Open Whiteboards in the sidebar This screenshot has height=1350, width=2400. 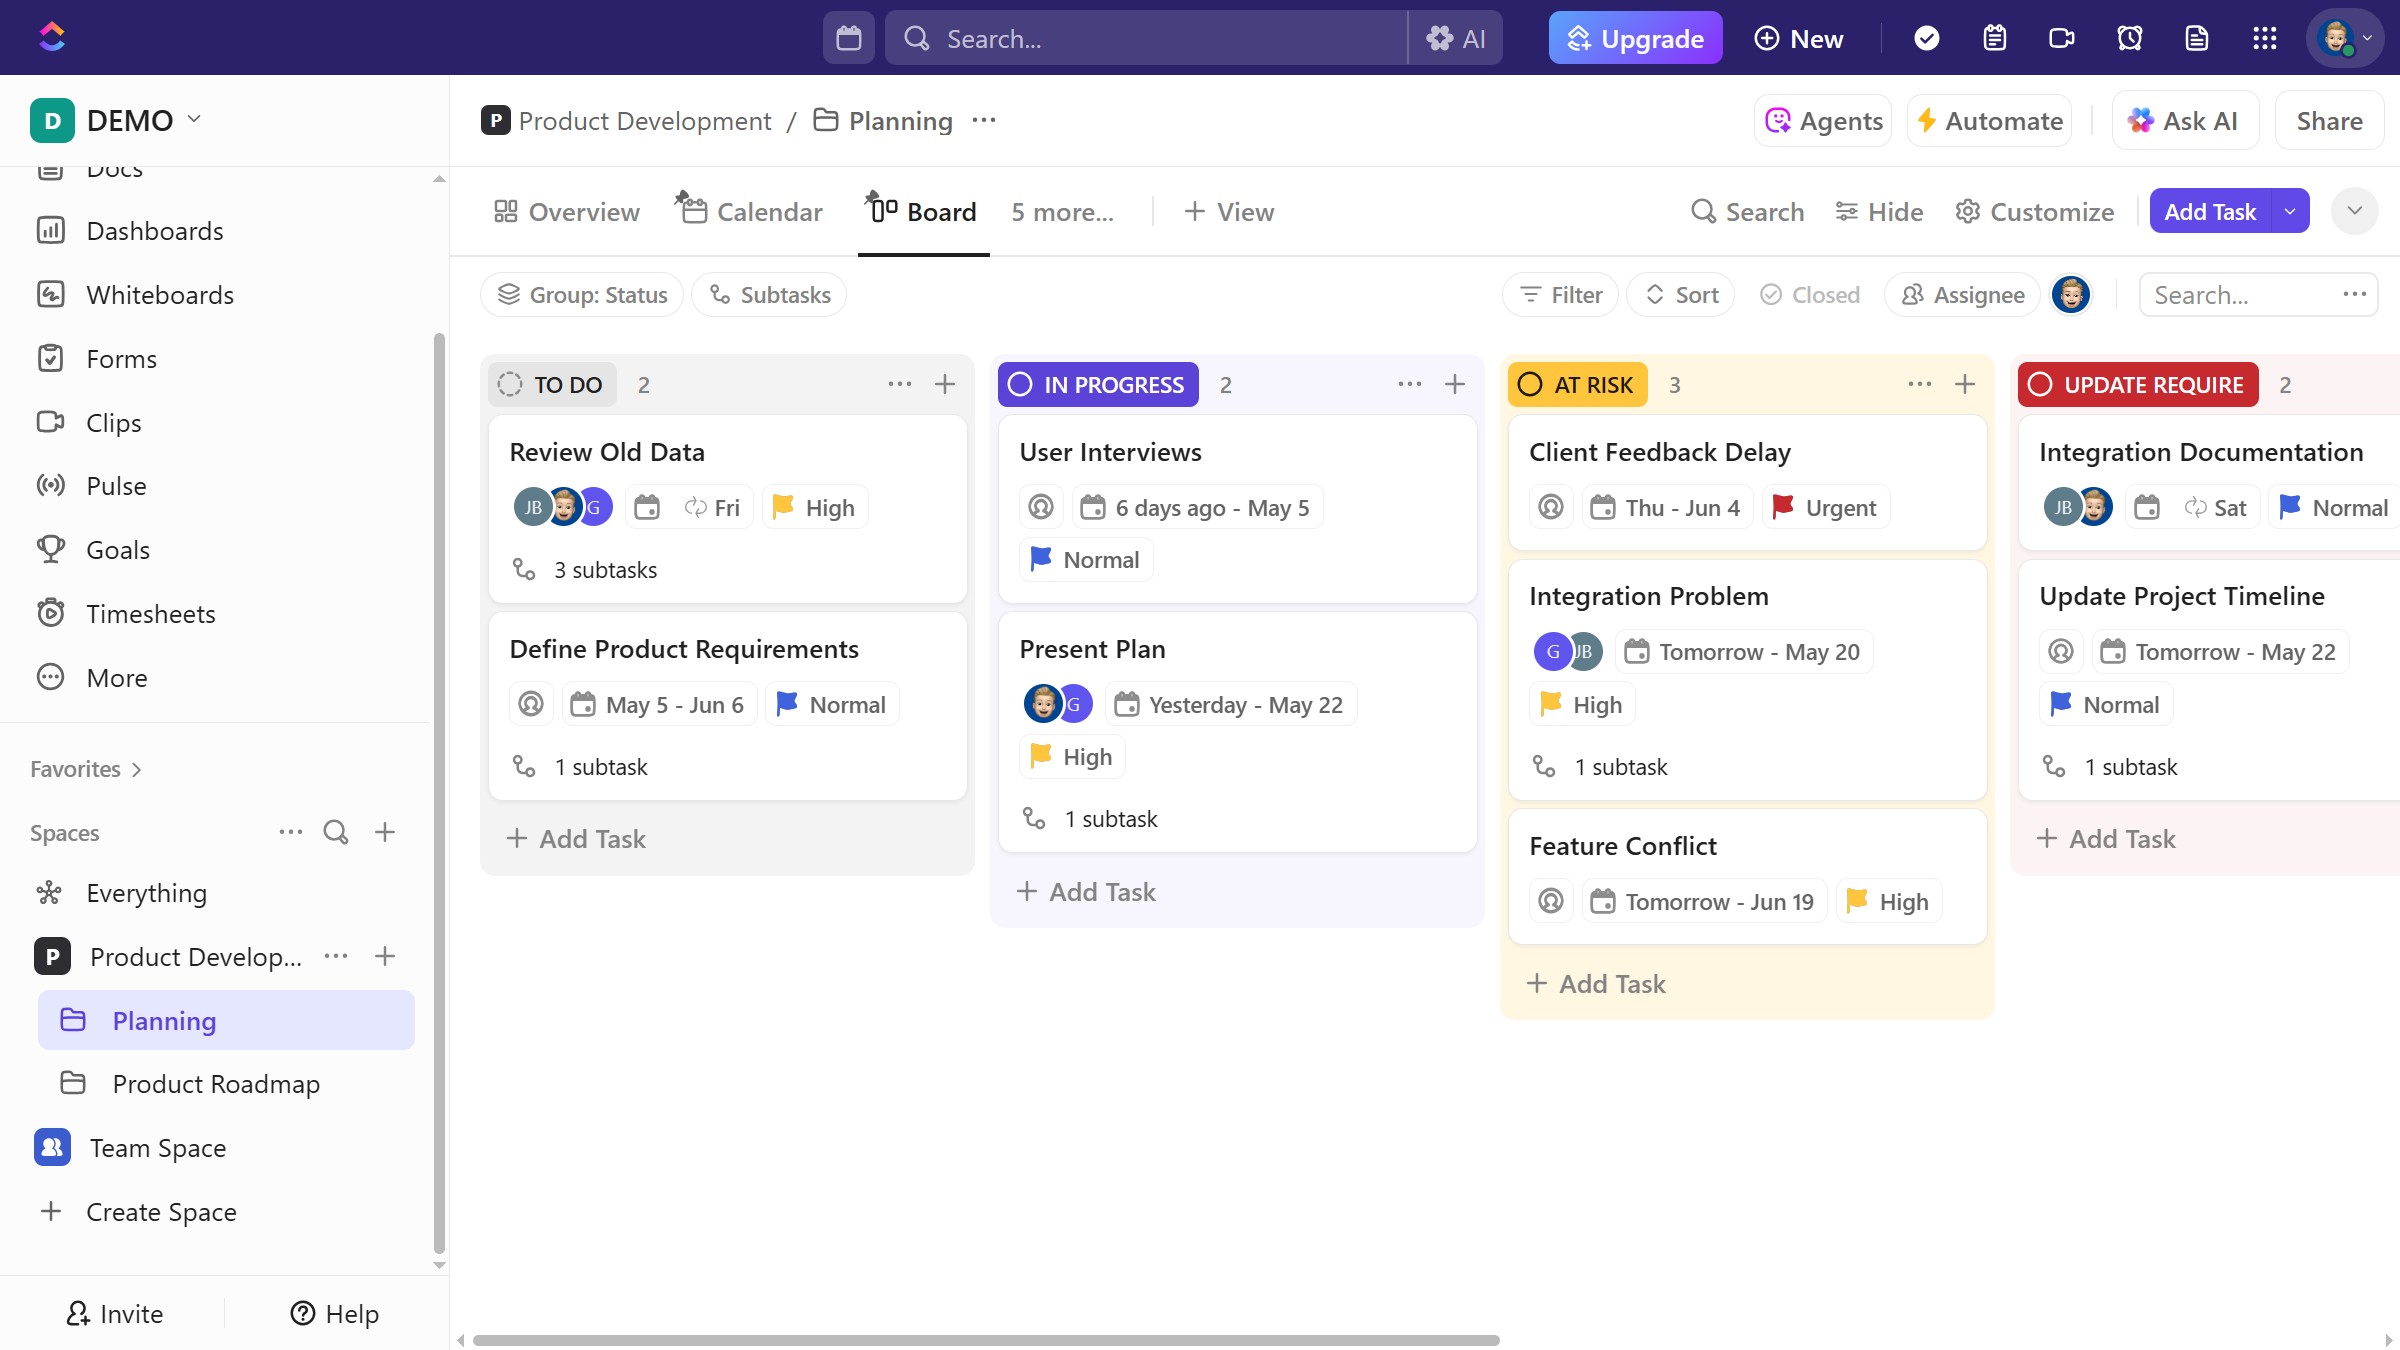point(159,295)
